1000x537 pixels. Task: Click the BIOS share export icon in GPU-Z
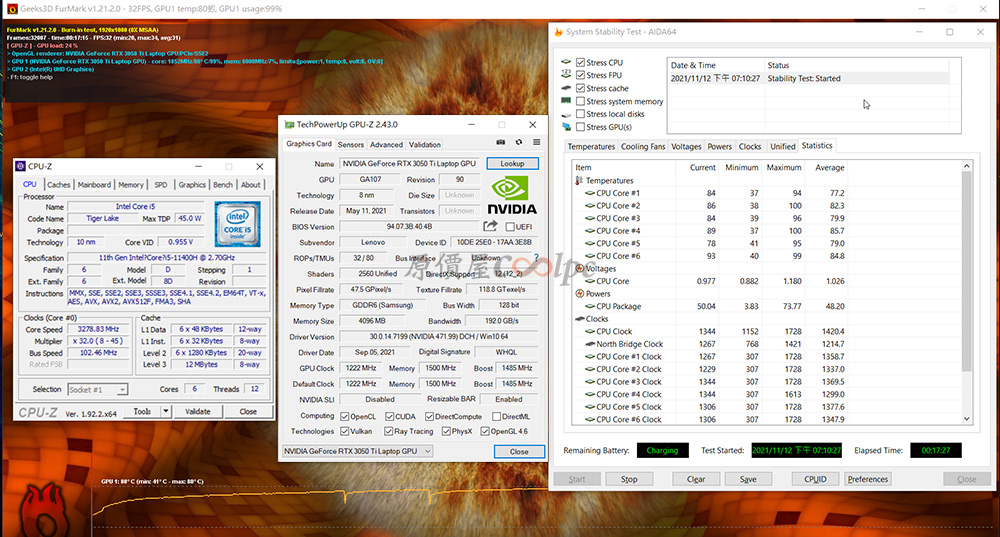[x=490, y=226]
